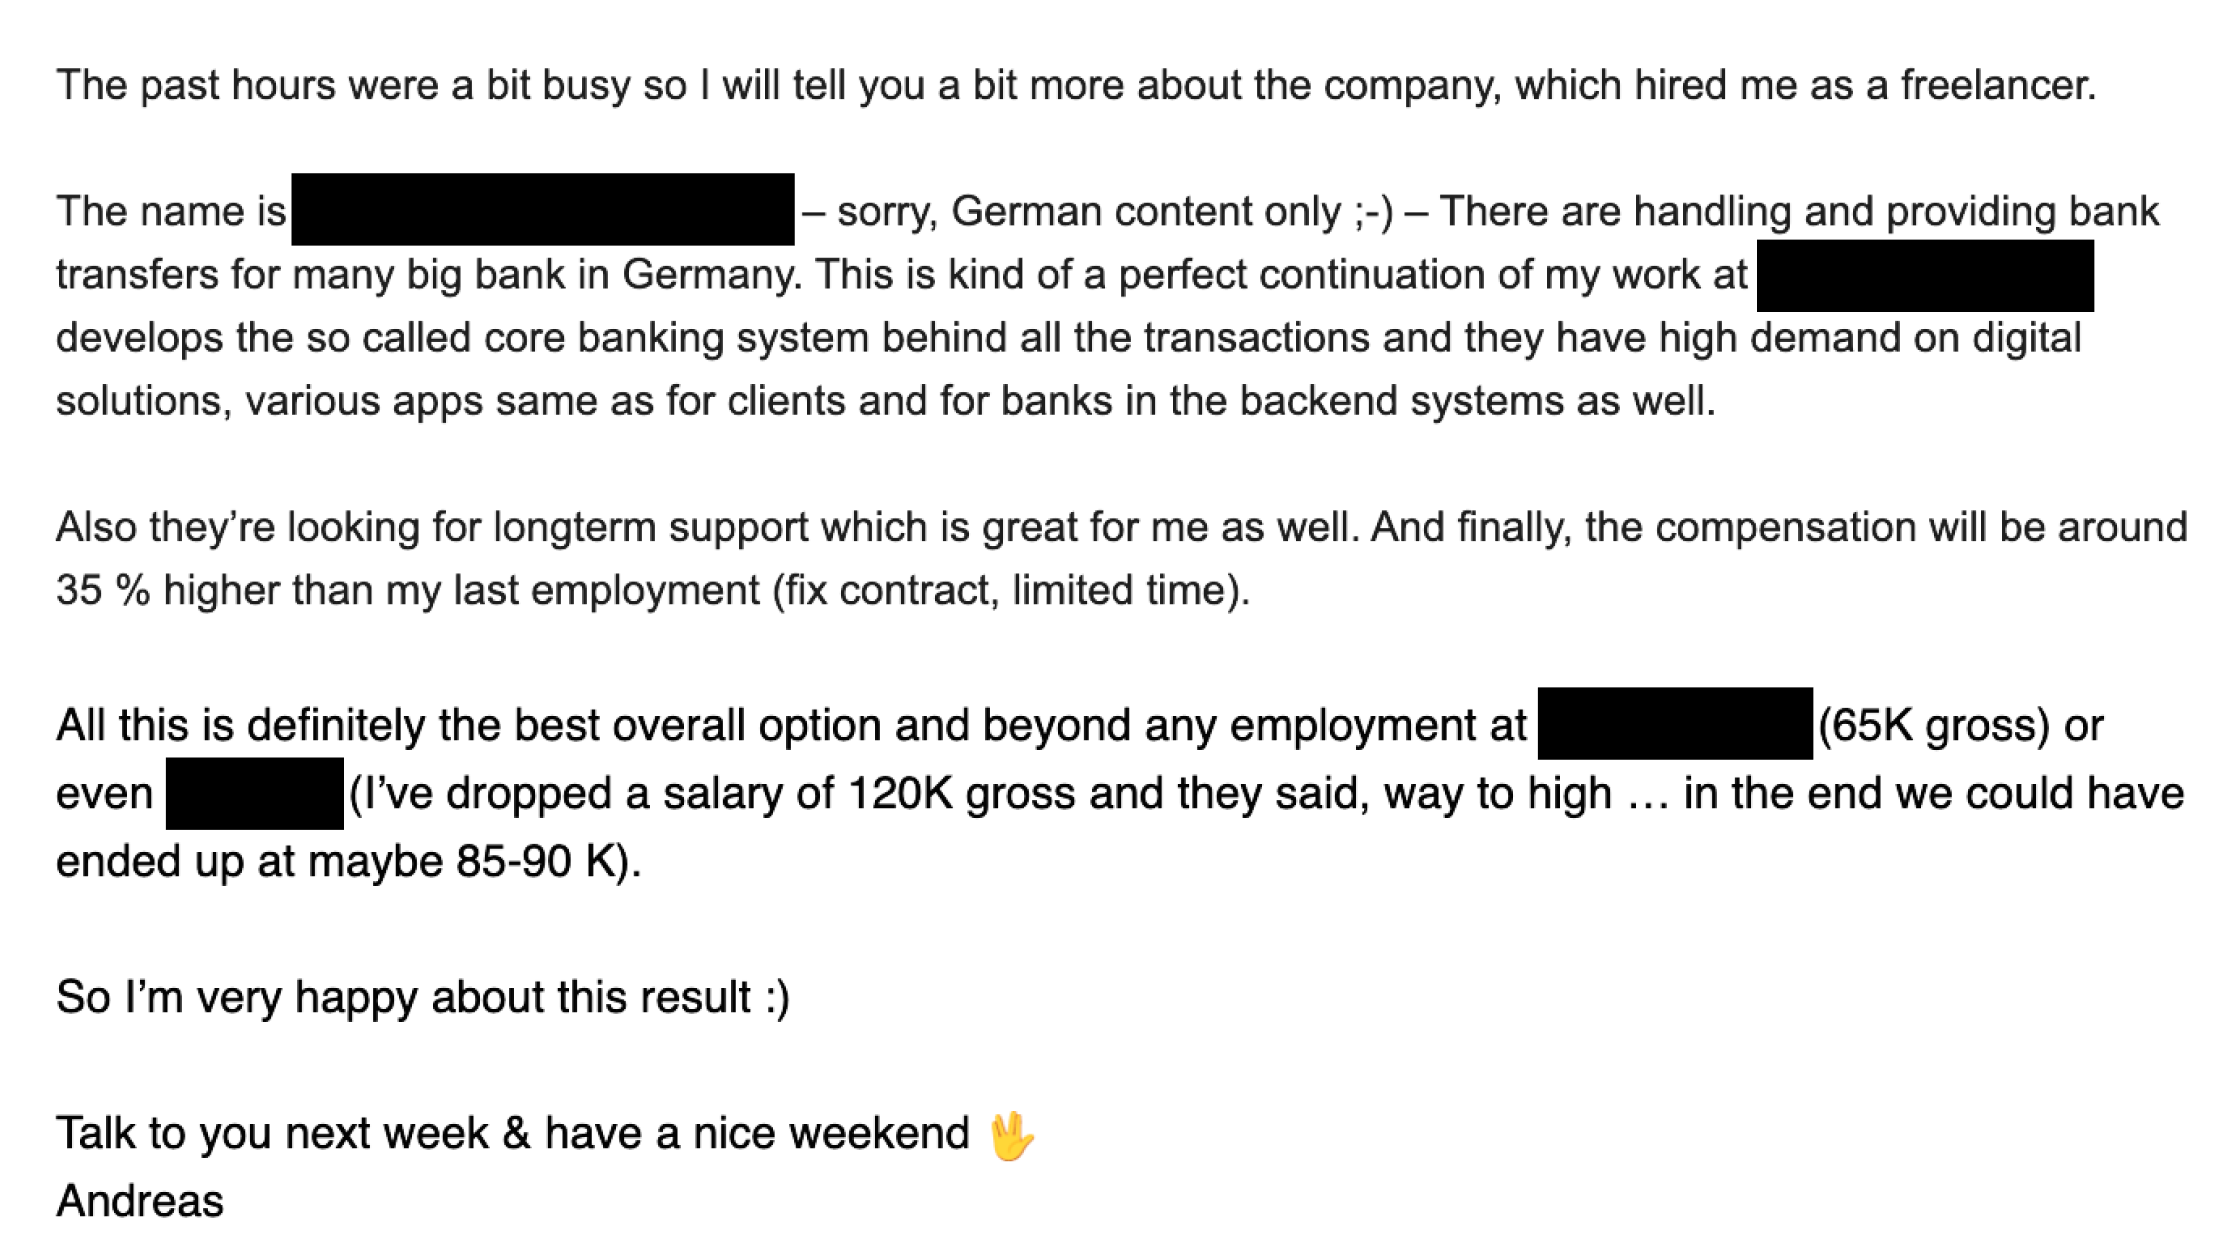
Task: Click the redacted company name after "The name is"
Action: (543, 210)
